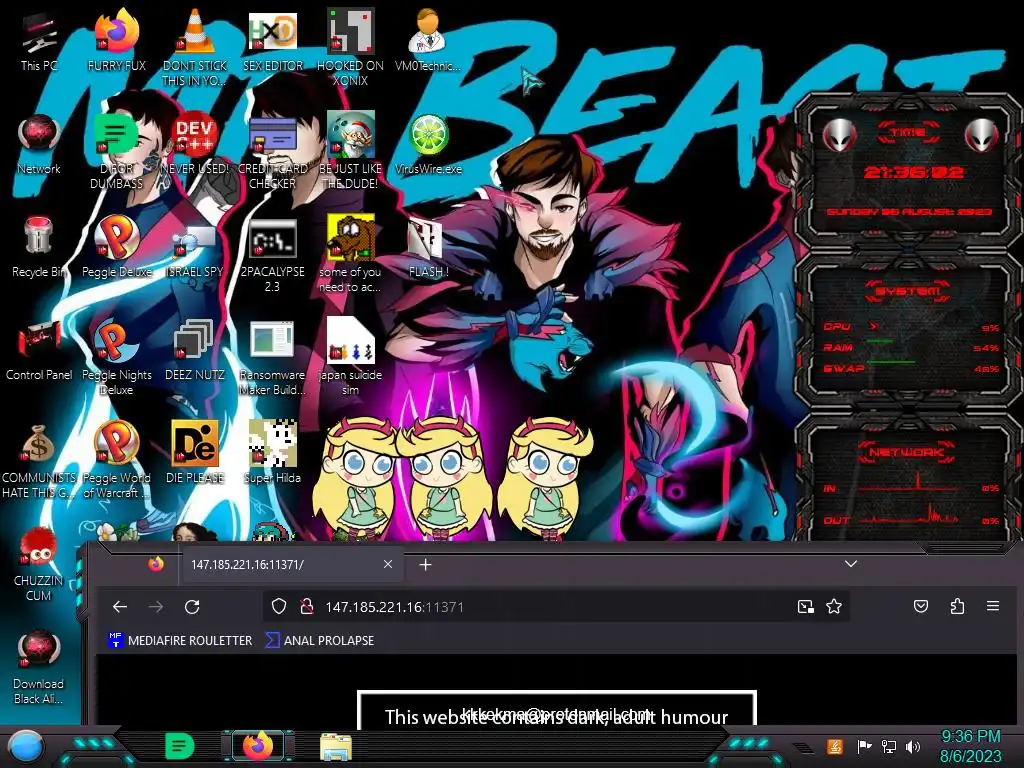
Task: Click the Start orb button
Action: (x=26, y=746)
